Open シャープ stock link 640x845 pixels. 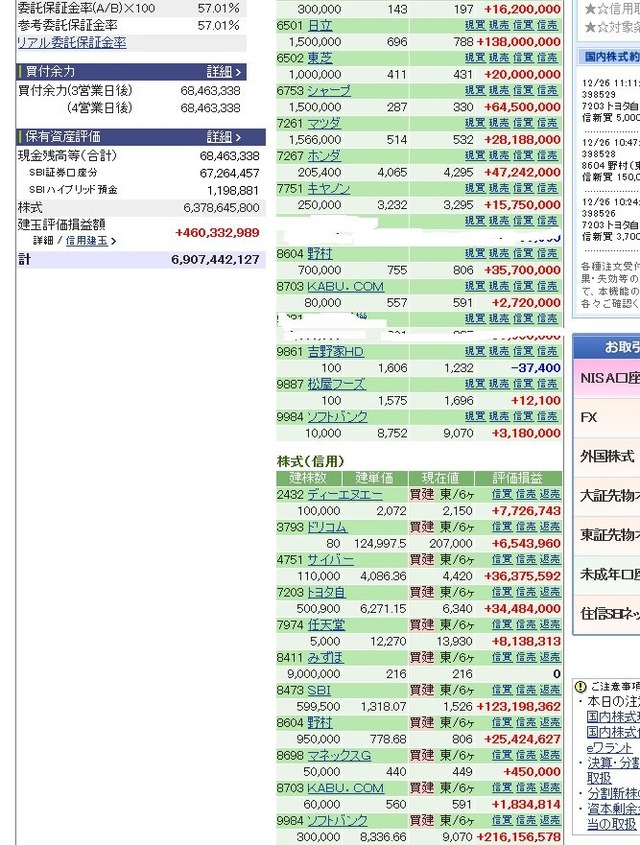[x=329, y=91]
